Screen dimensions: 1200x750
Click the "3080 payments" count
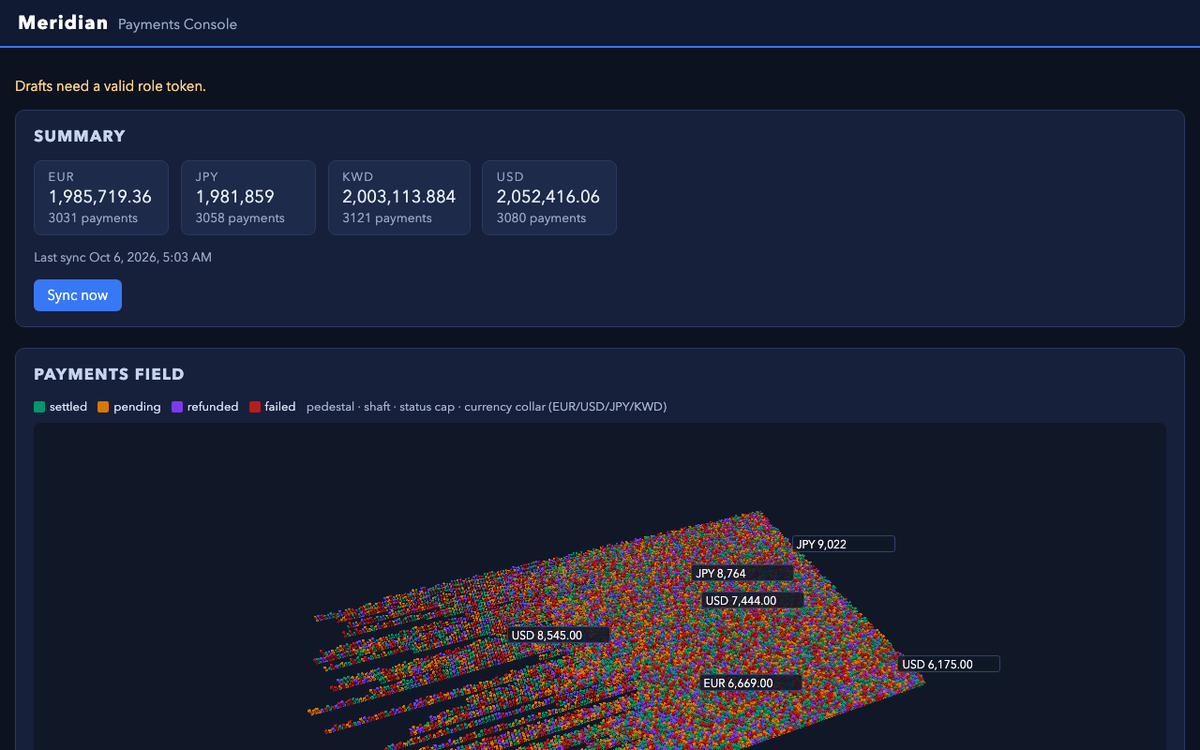(x=541, y=218)
